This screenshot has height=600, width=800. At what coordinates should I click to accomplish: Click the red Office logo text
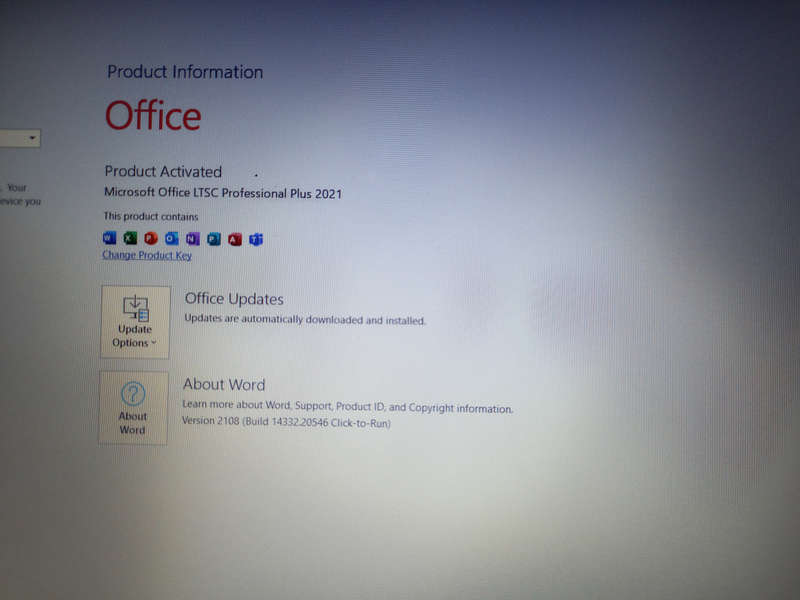tap(153, 116)
